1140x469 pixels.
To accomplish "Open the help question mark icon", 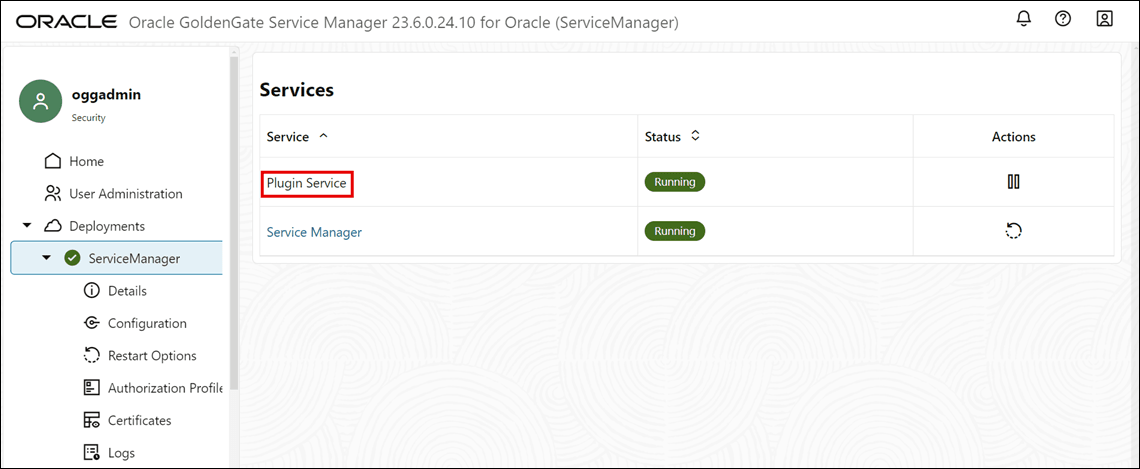I will (x=1063, y=20).
